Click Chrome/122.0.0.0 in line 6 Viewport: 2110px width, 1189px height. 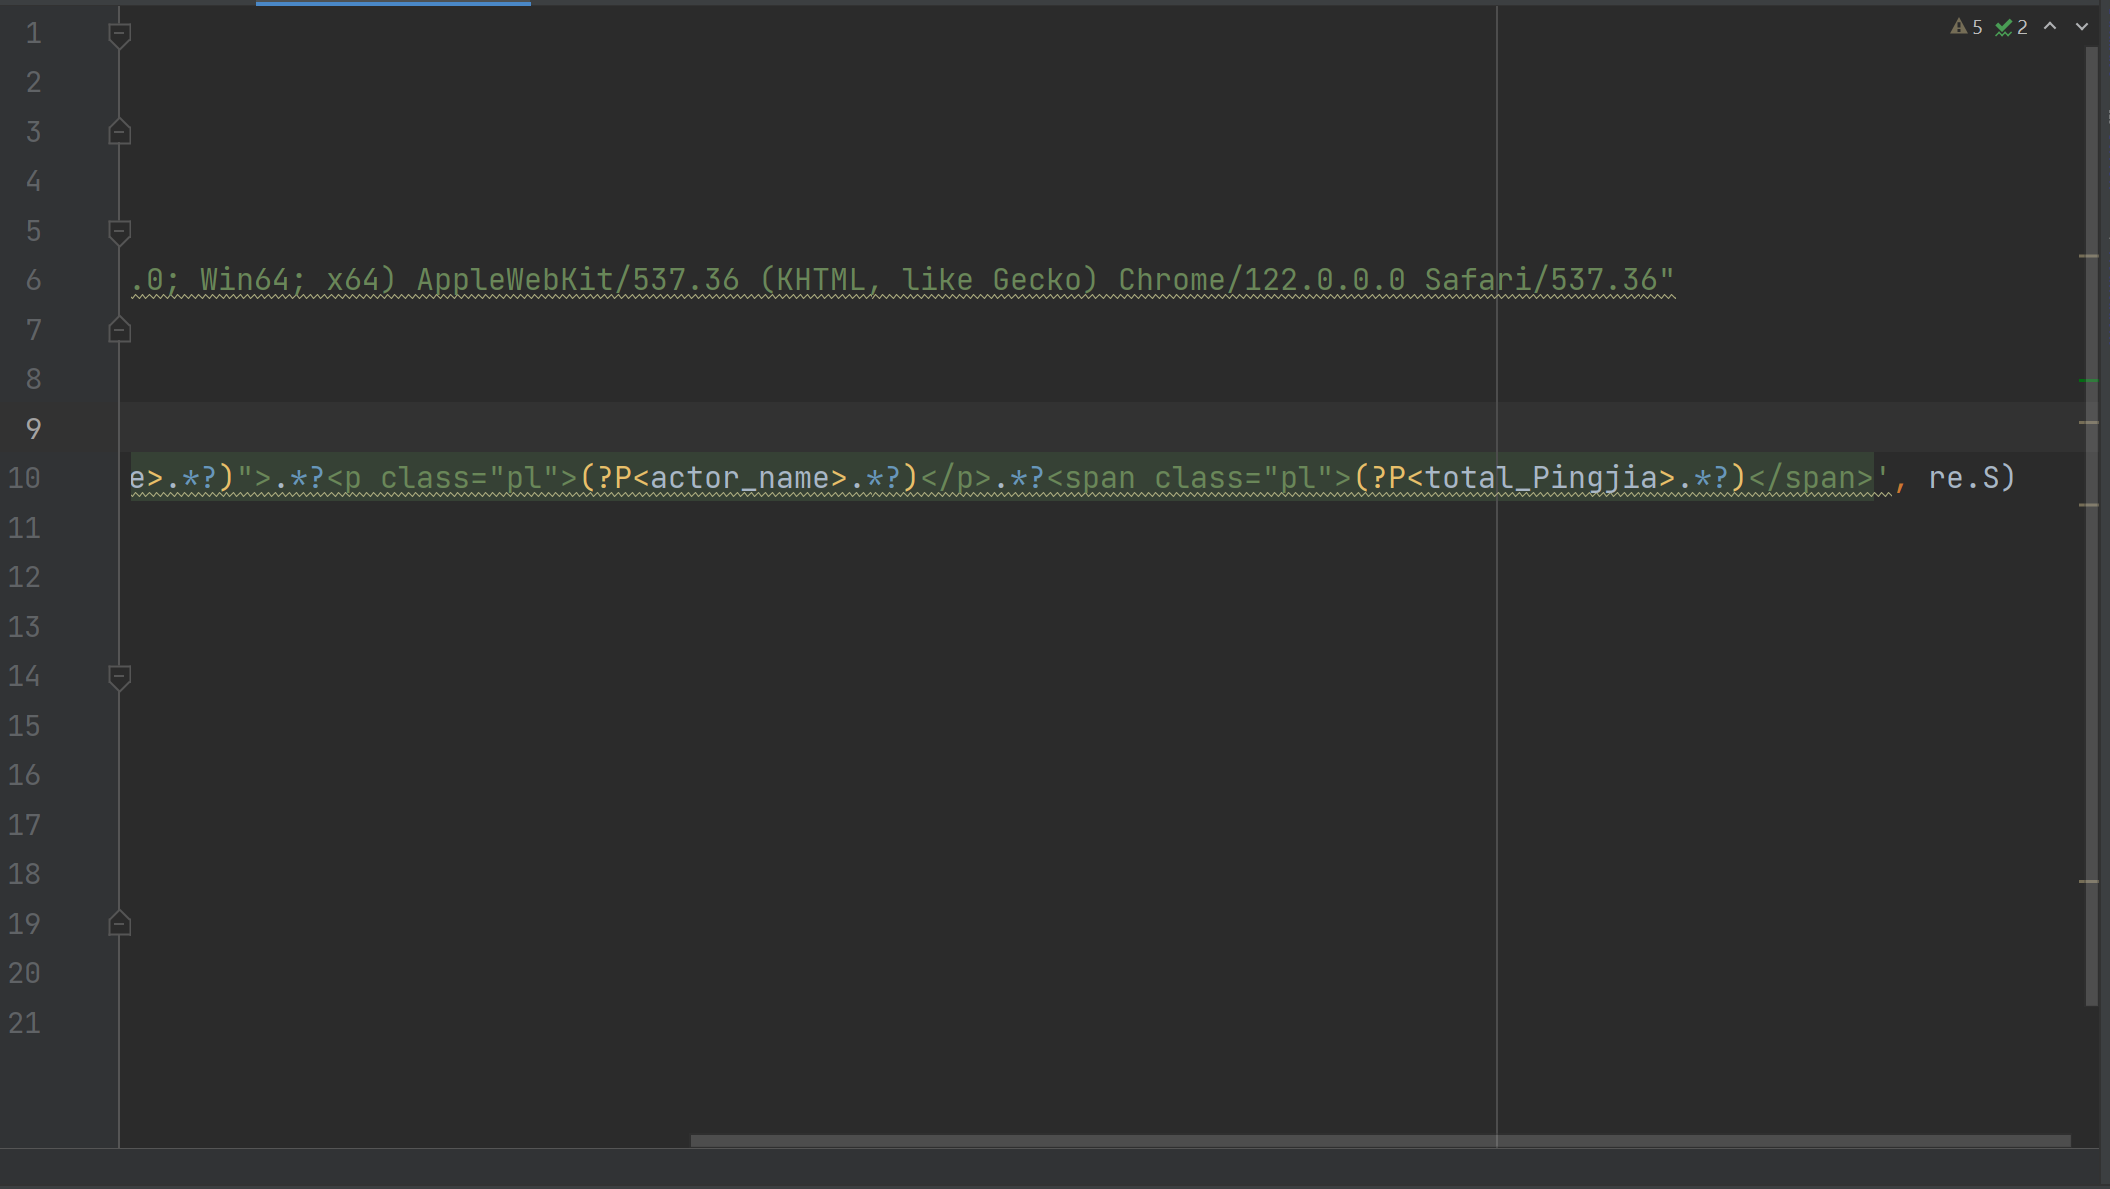point(1262,280)
